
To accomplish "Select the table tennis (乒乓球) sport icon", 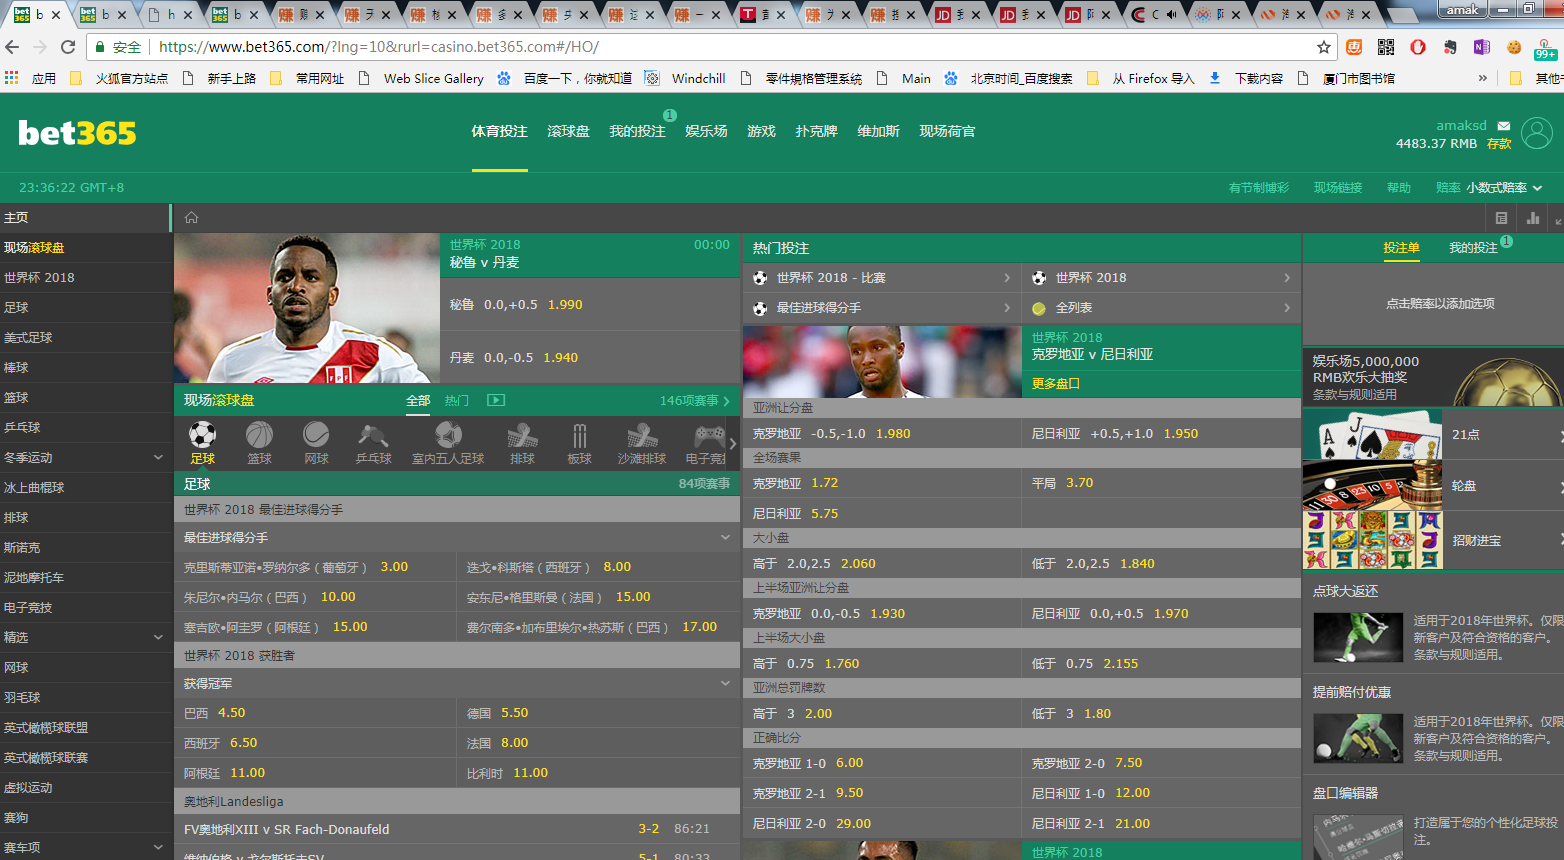I will pos(373,442).
